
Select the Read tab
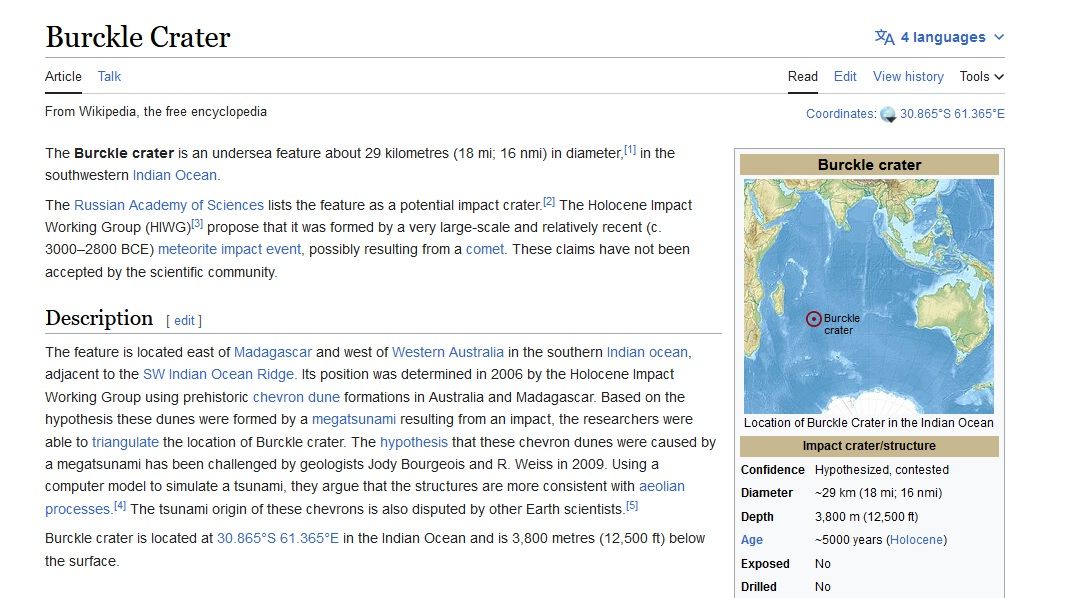coord(803,77)
